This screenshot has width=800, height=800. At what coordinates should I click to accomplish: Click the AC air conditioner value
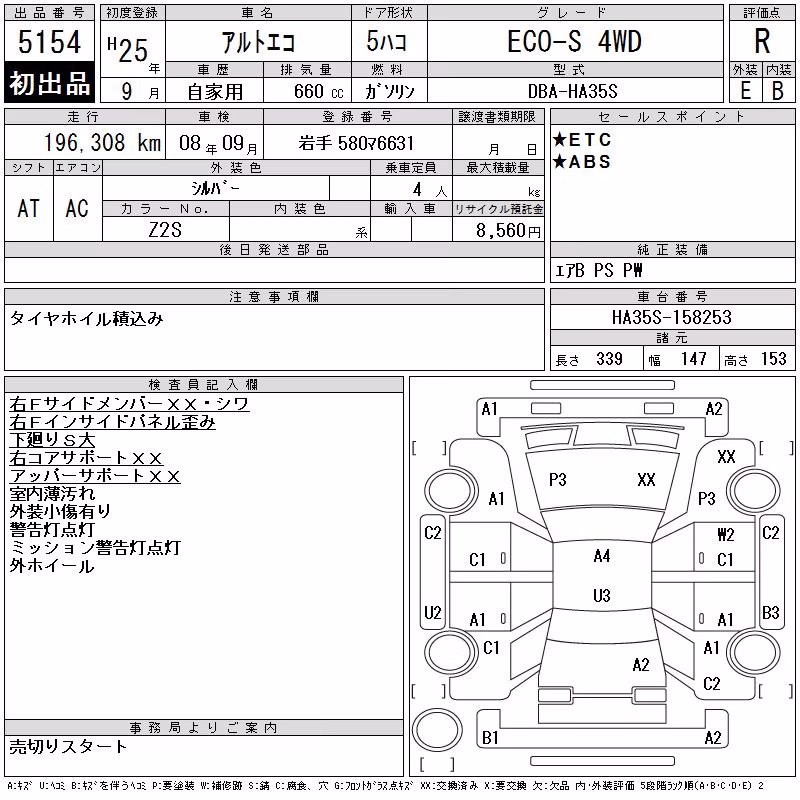pyautogui.click(x=77, y=208)
